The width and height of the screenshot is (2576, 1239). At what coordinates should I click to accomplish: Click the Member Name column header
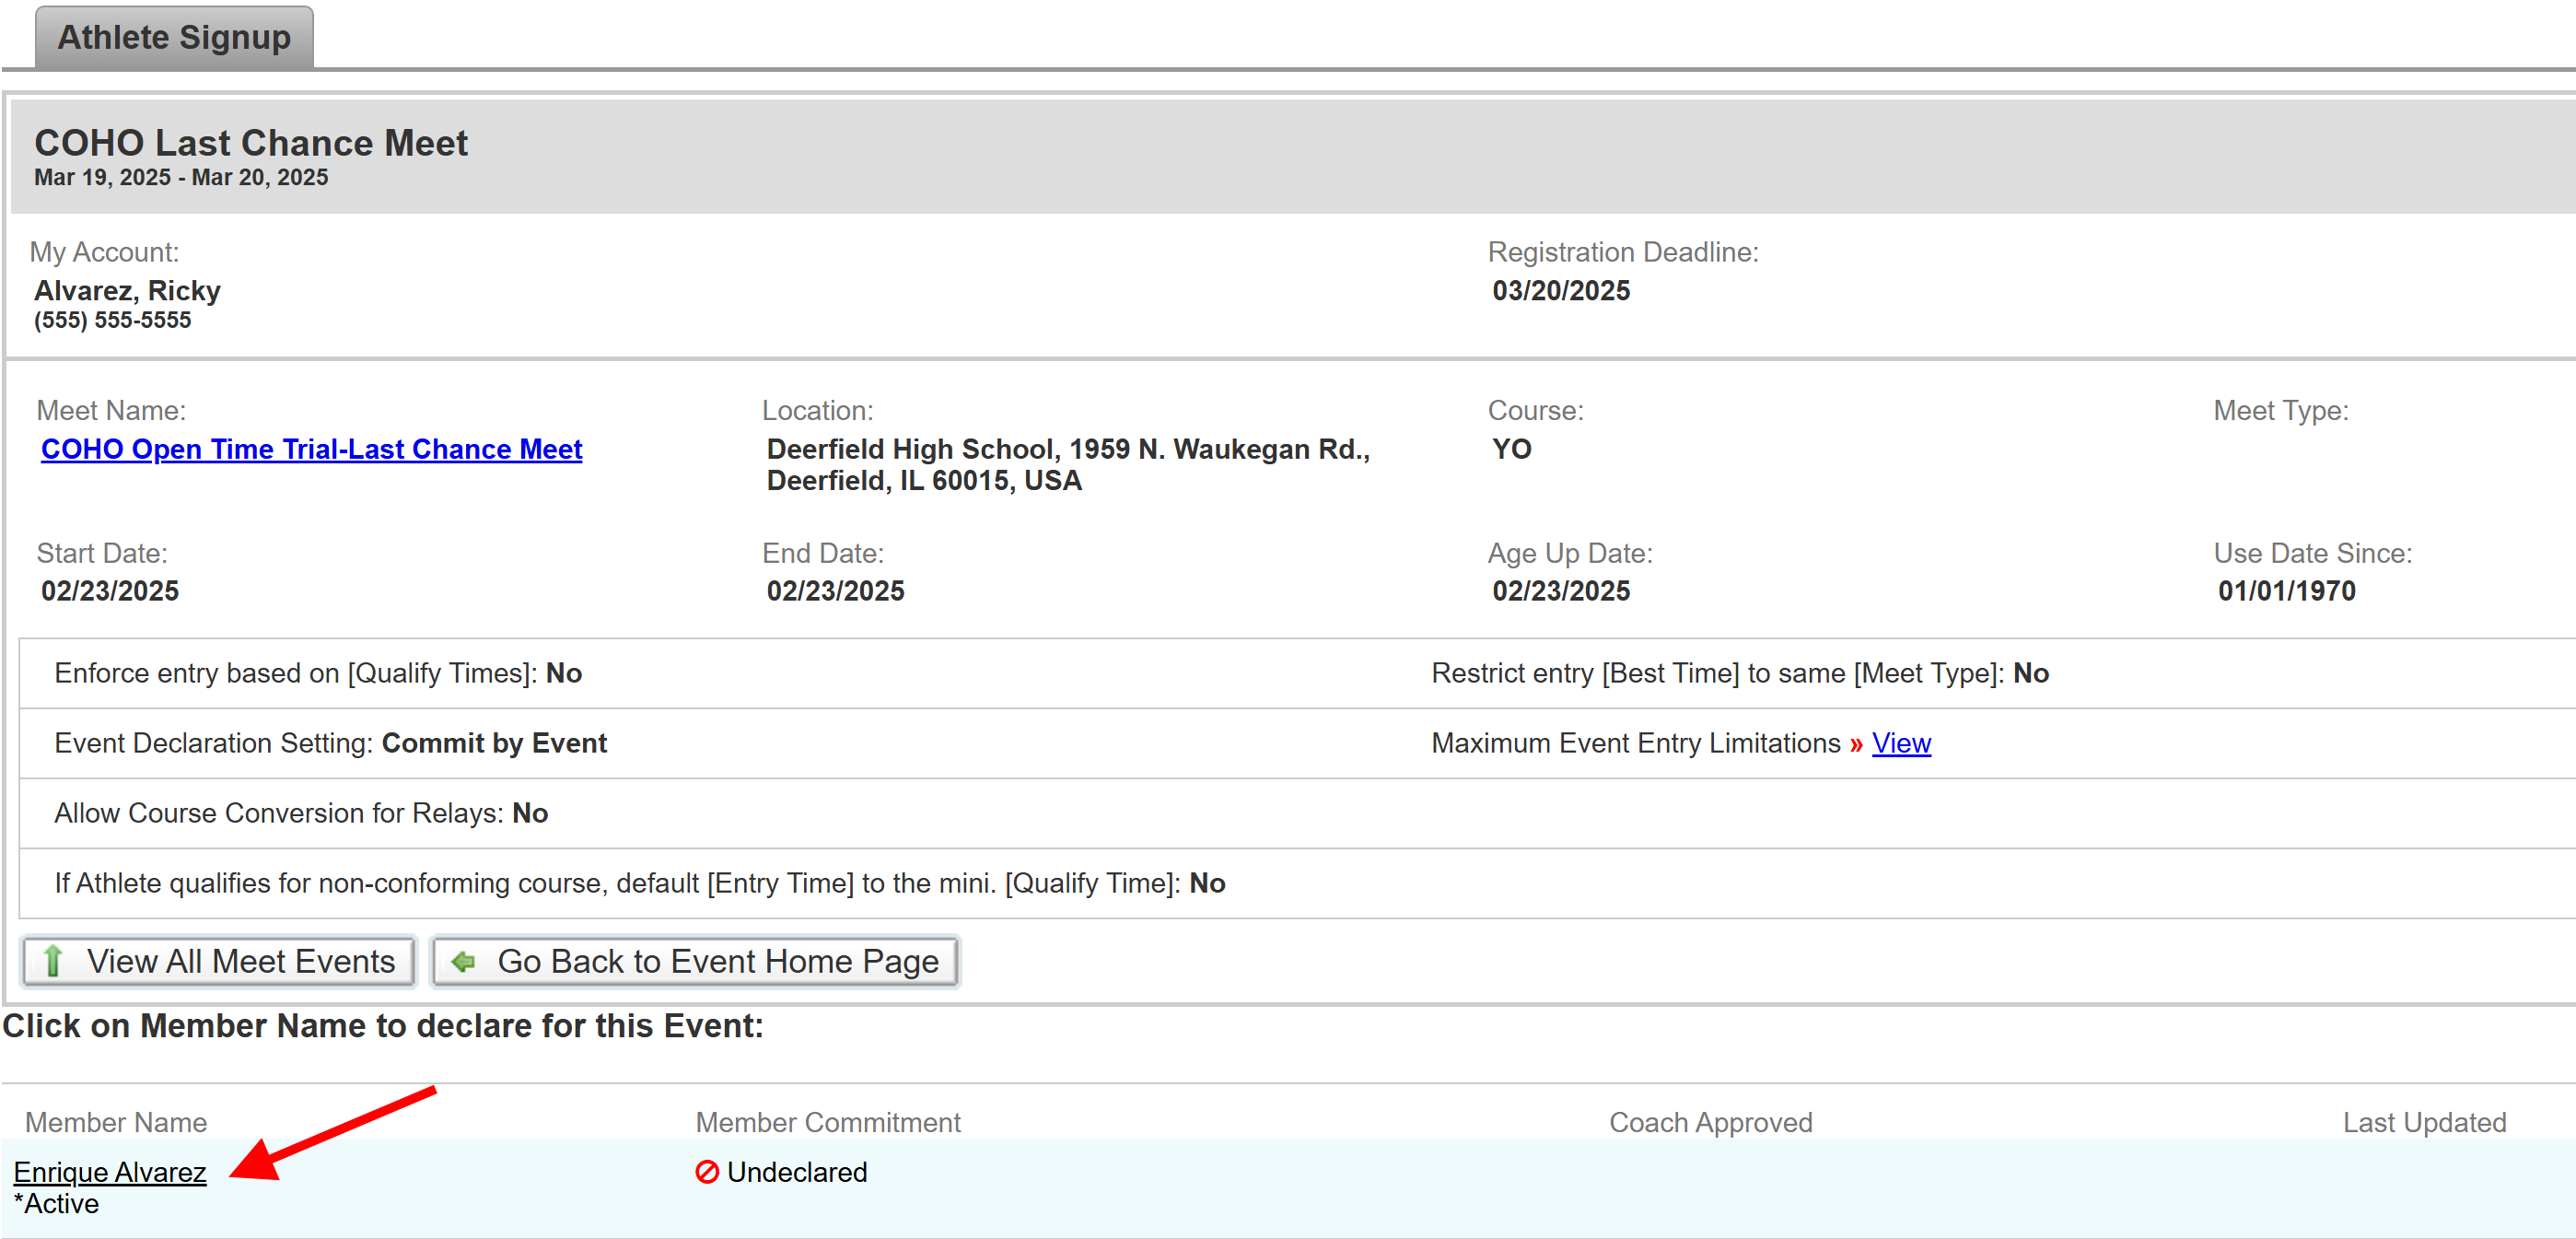pos(116,1122)
